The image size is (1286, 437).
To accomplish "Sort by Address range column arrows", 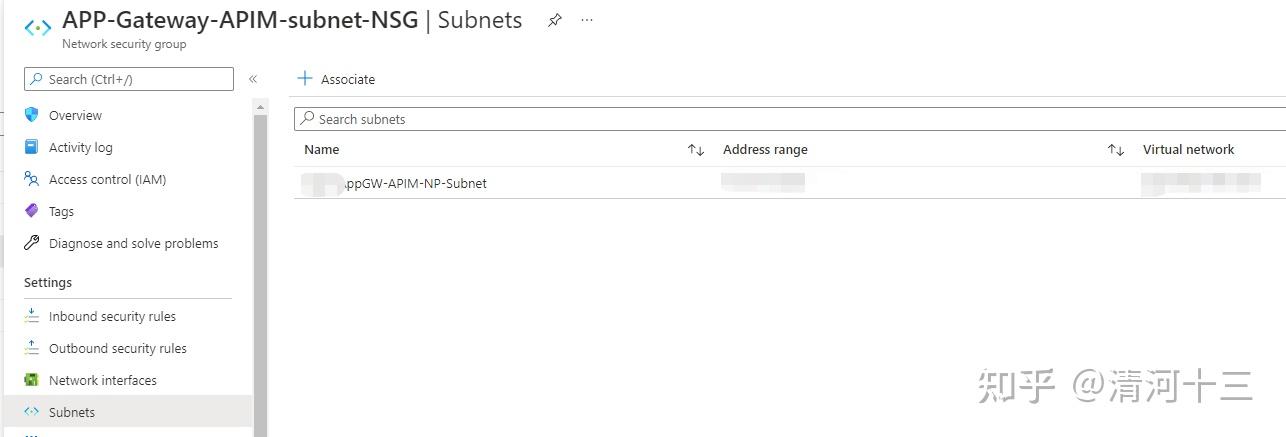I will tap(1116, 150).
